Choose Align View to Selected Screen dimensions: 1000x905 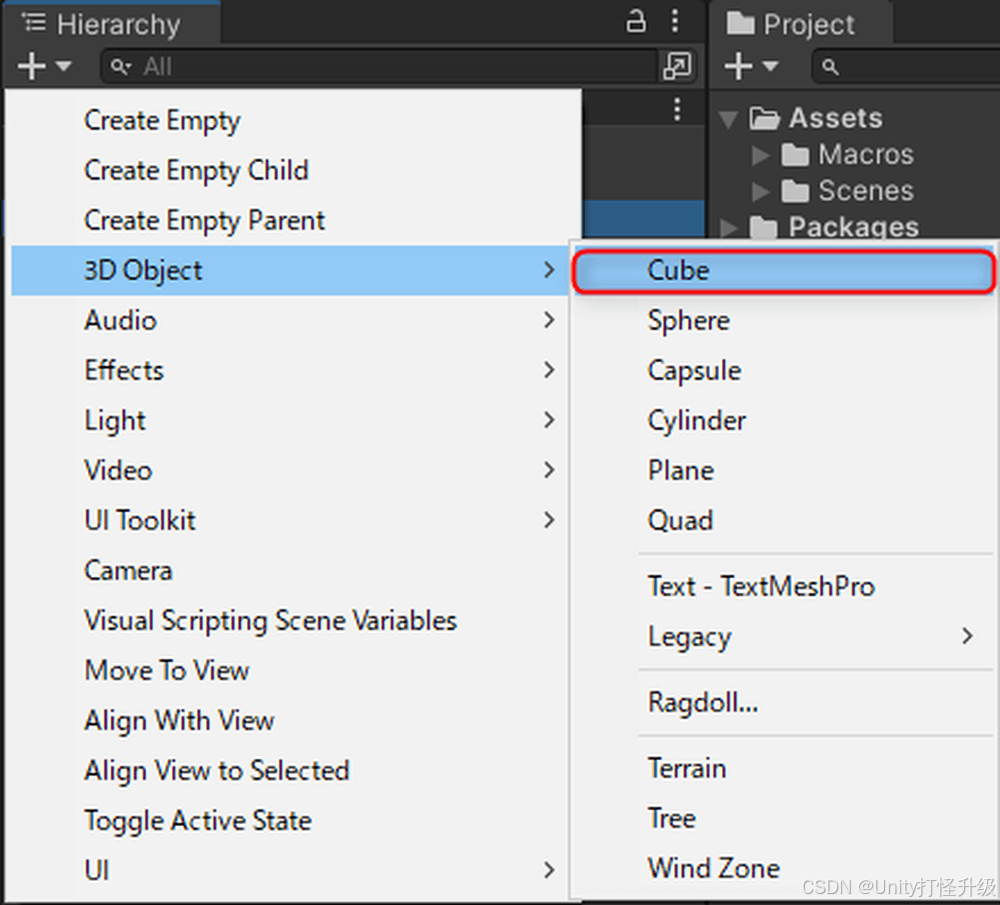pyautogui.click(x=290, y=770)
